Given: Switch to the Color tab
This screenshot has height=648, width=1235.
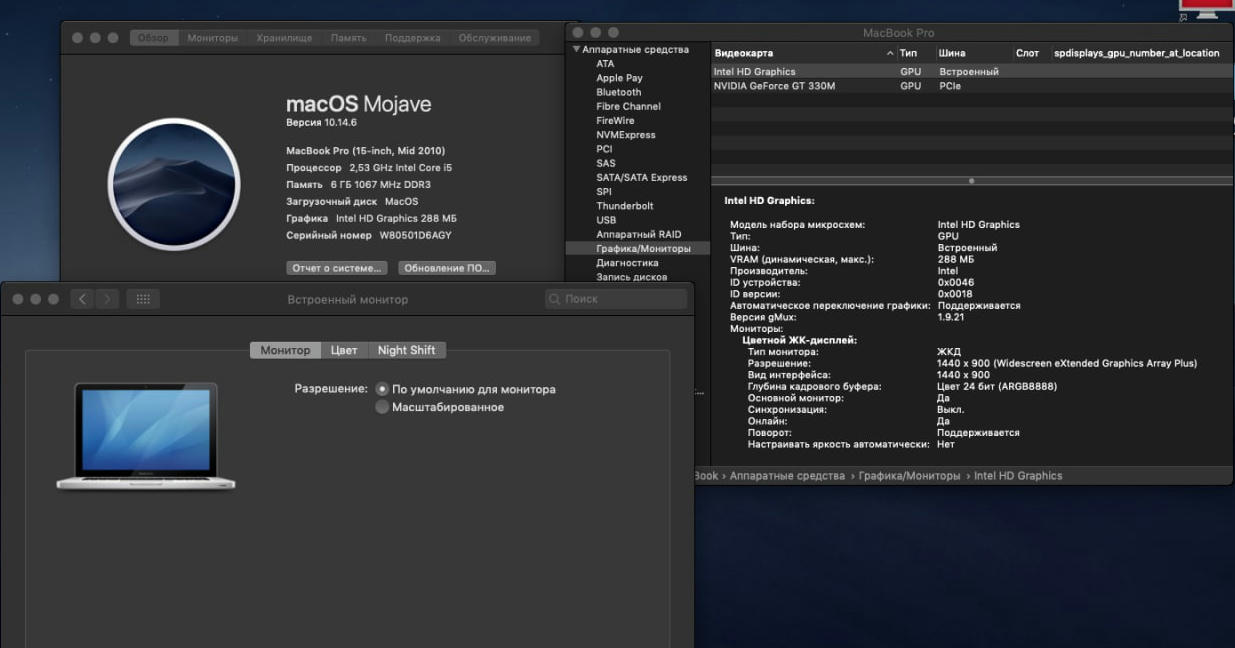Looking at the screenshot, I should pos(344,350).
